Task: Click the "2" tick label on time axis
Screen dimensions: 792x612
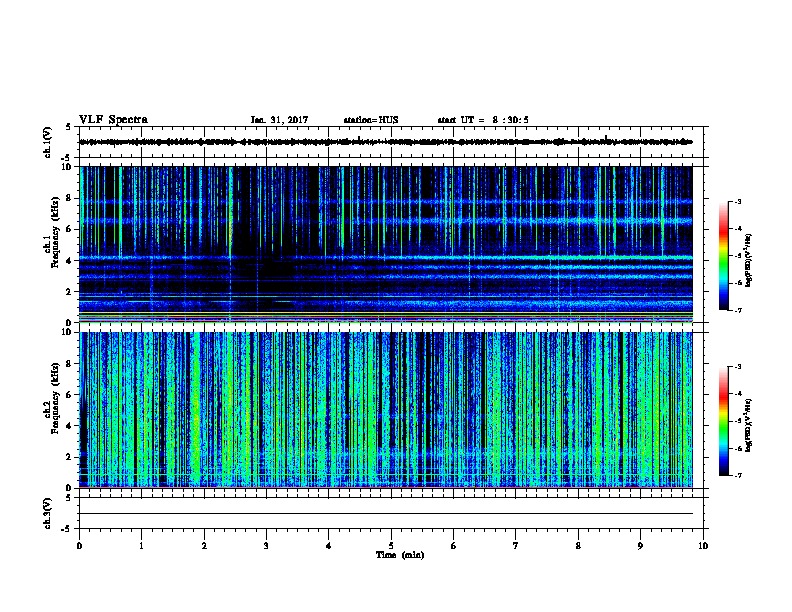Action: tap(204, 546)
